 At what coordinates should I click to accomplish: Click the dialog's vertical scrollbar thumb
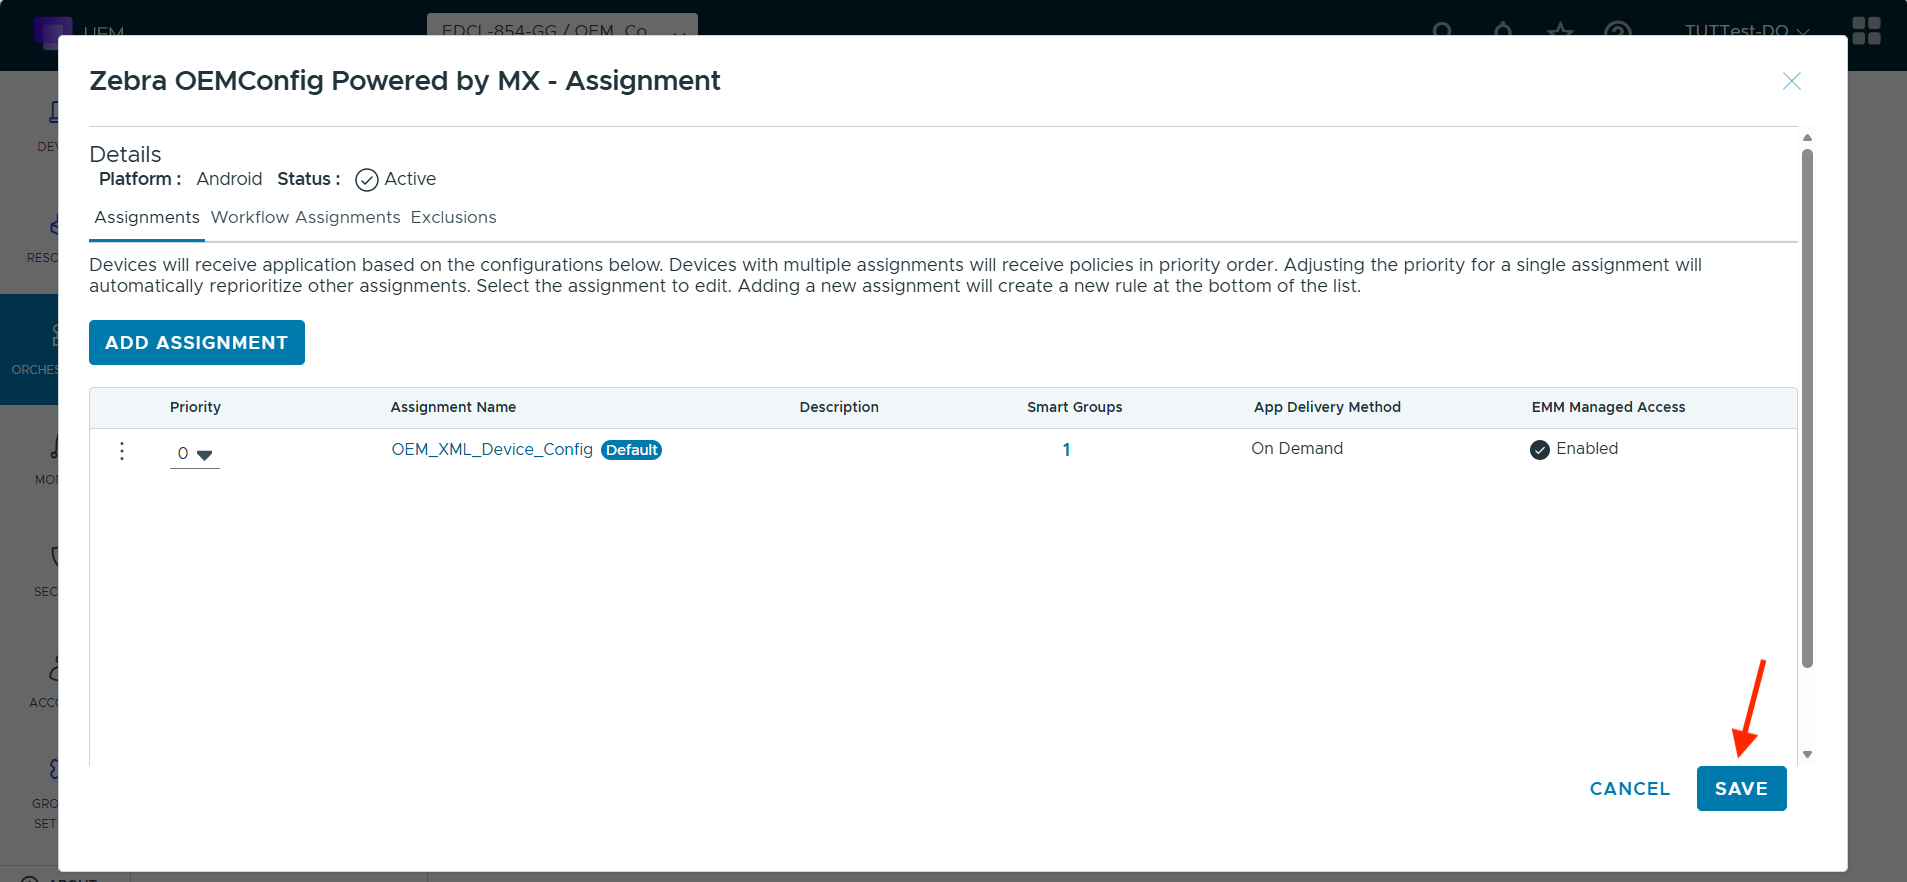1807,400
